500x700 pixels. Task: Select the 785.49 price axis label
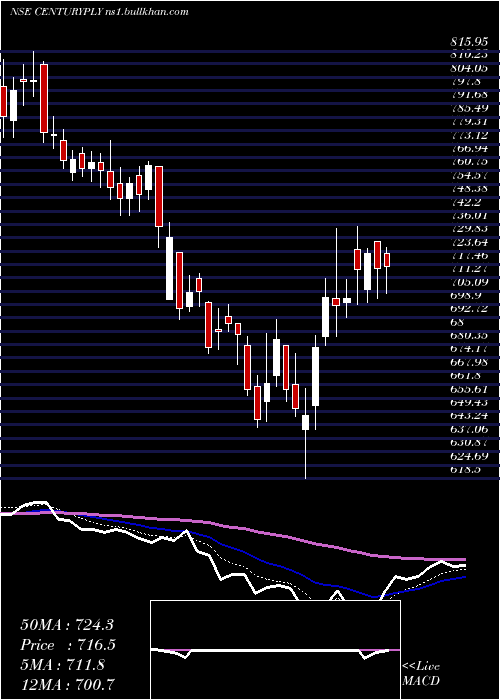469,108
